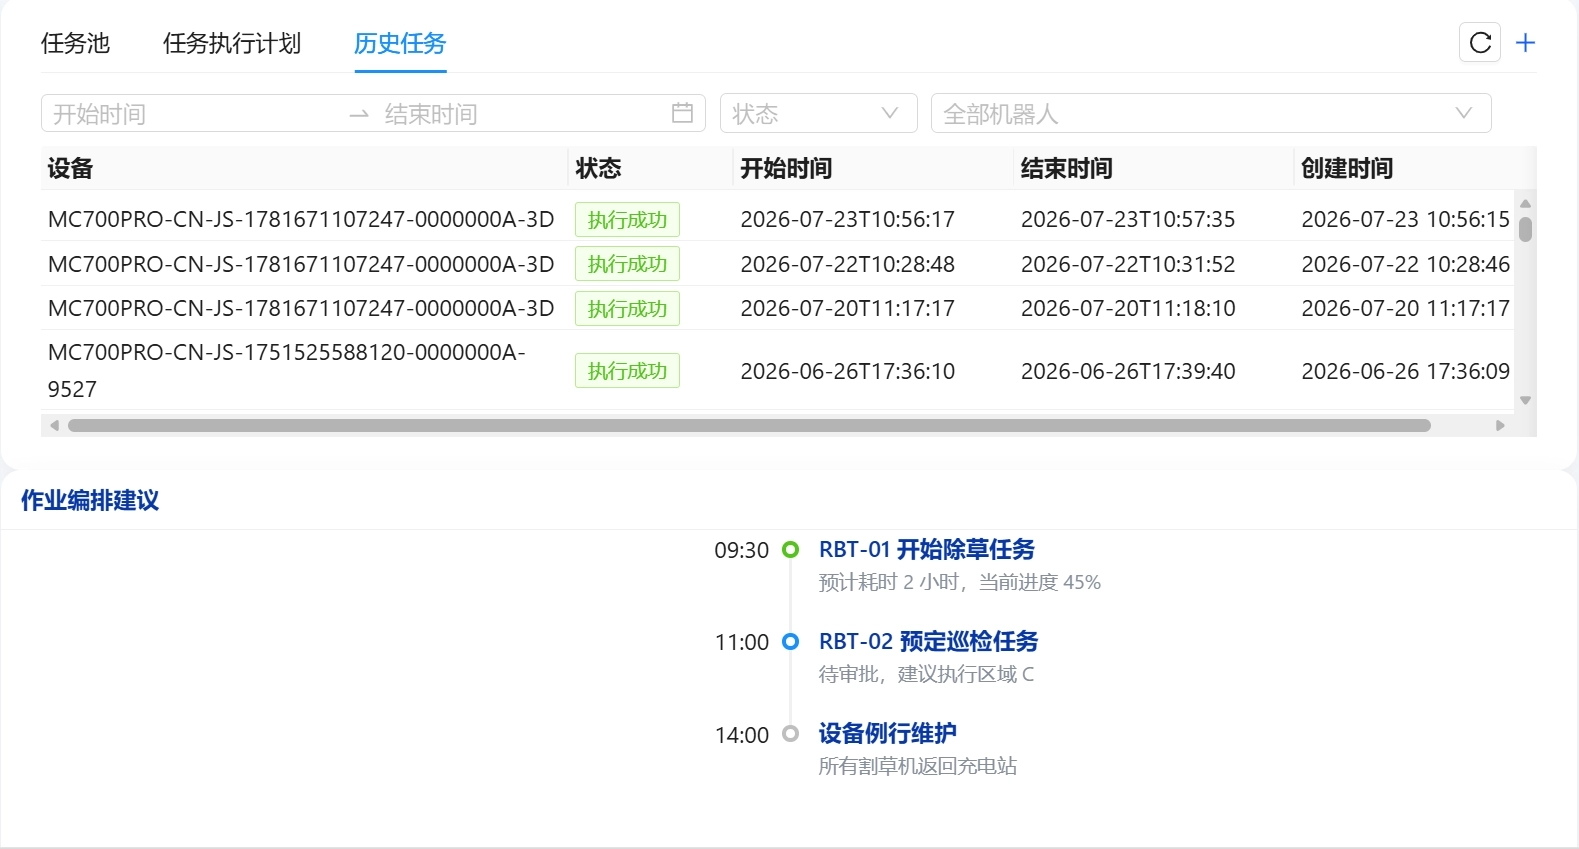
Task: Switch to the 任务池 tab
Action: 75,43
